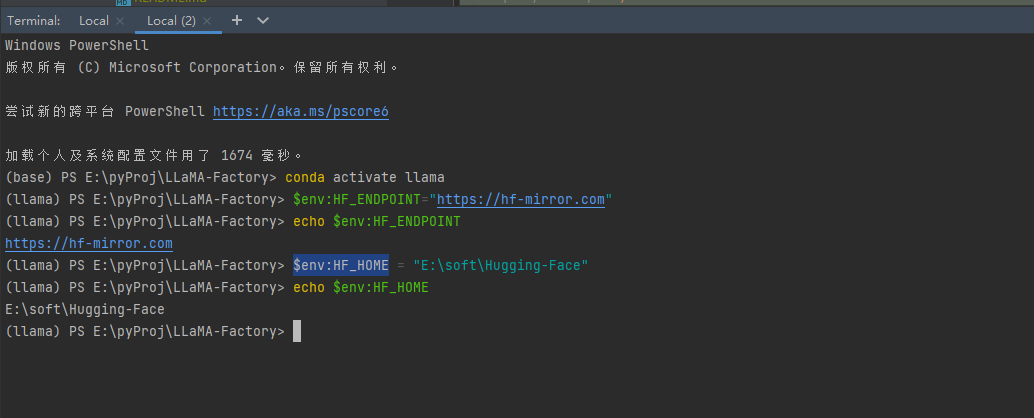Click the "E:\soft\Hugging-Face" quoted string
This screenshot has height=418, width=1034.
[x=501, y=265]
